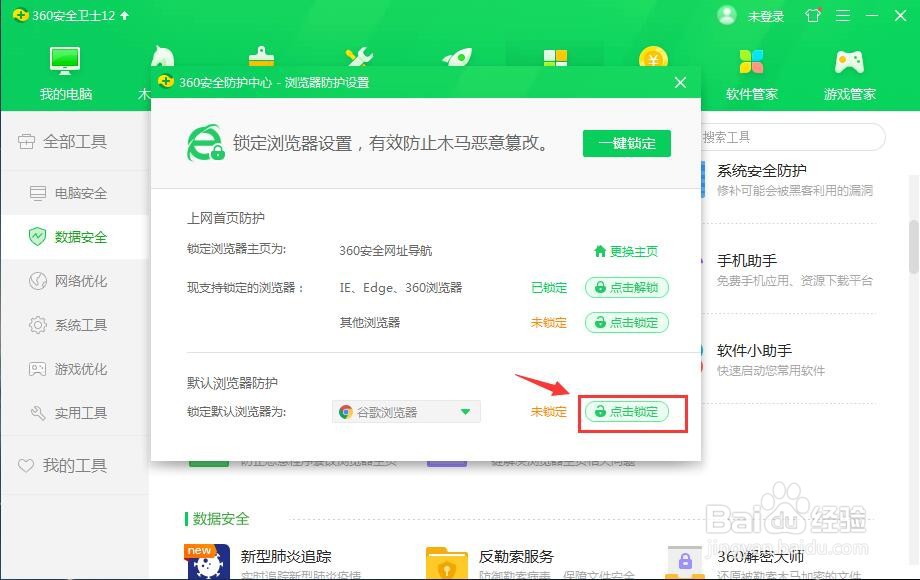Image resolution: width=920 pixels, height=580 pixels.
Task: Open the 游戏管家 gamepad icon
Action: 849,73
